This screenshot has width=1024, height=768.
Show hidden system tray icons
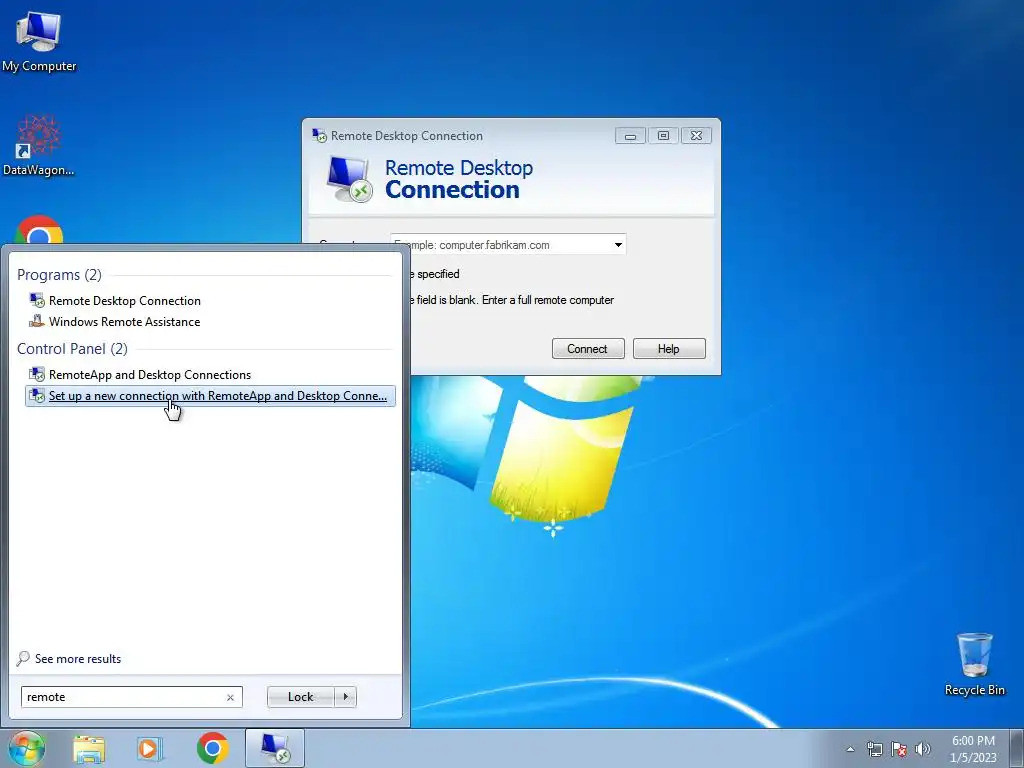(x=850, y=749)
